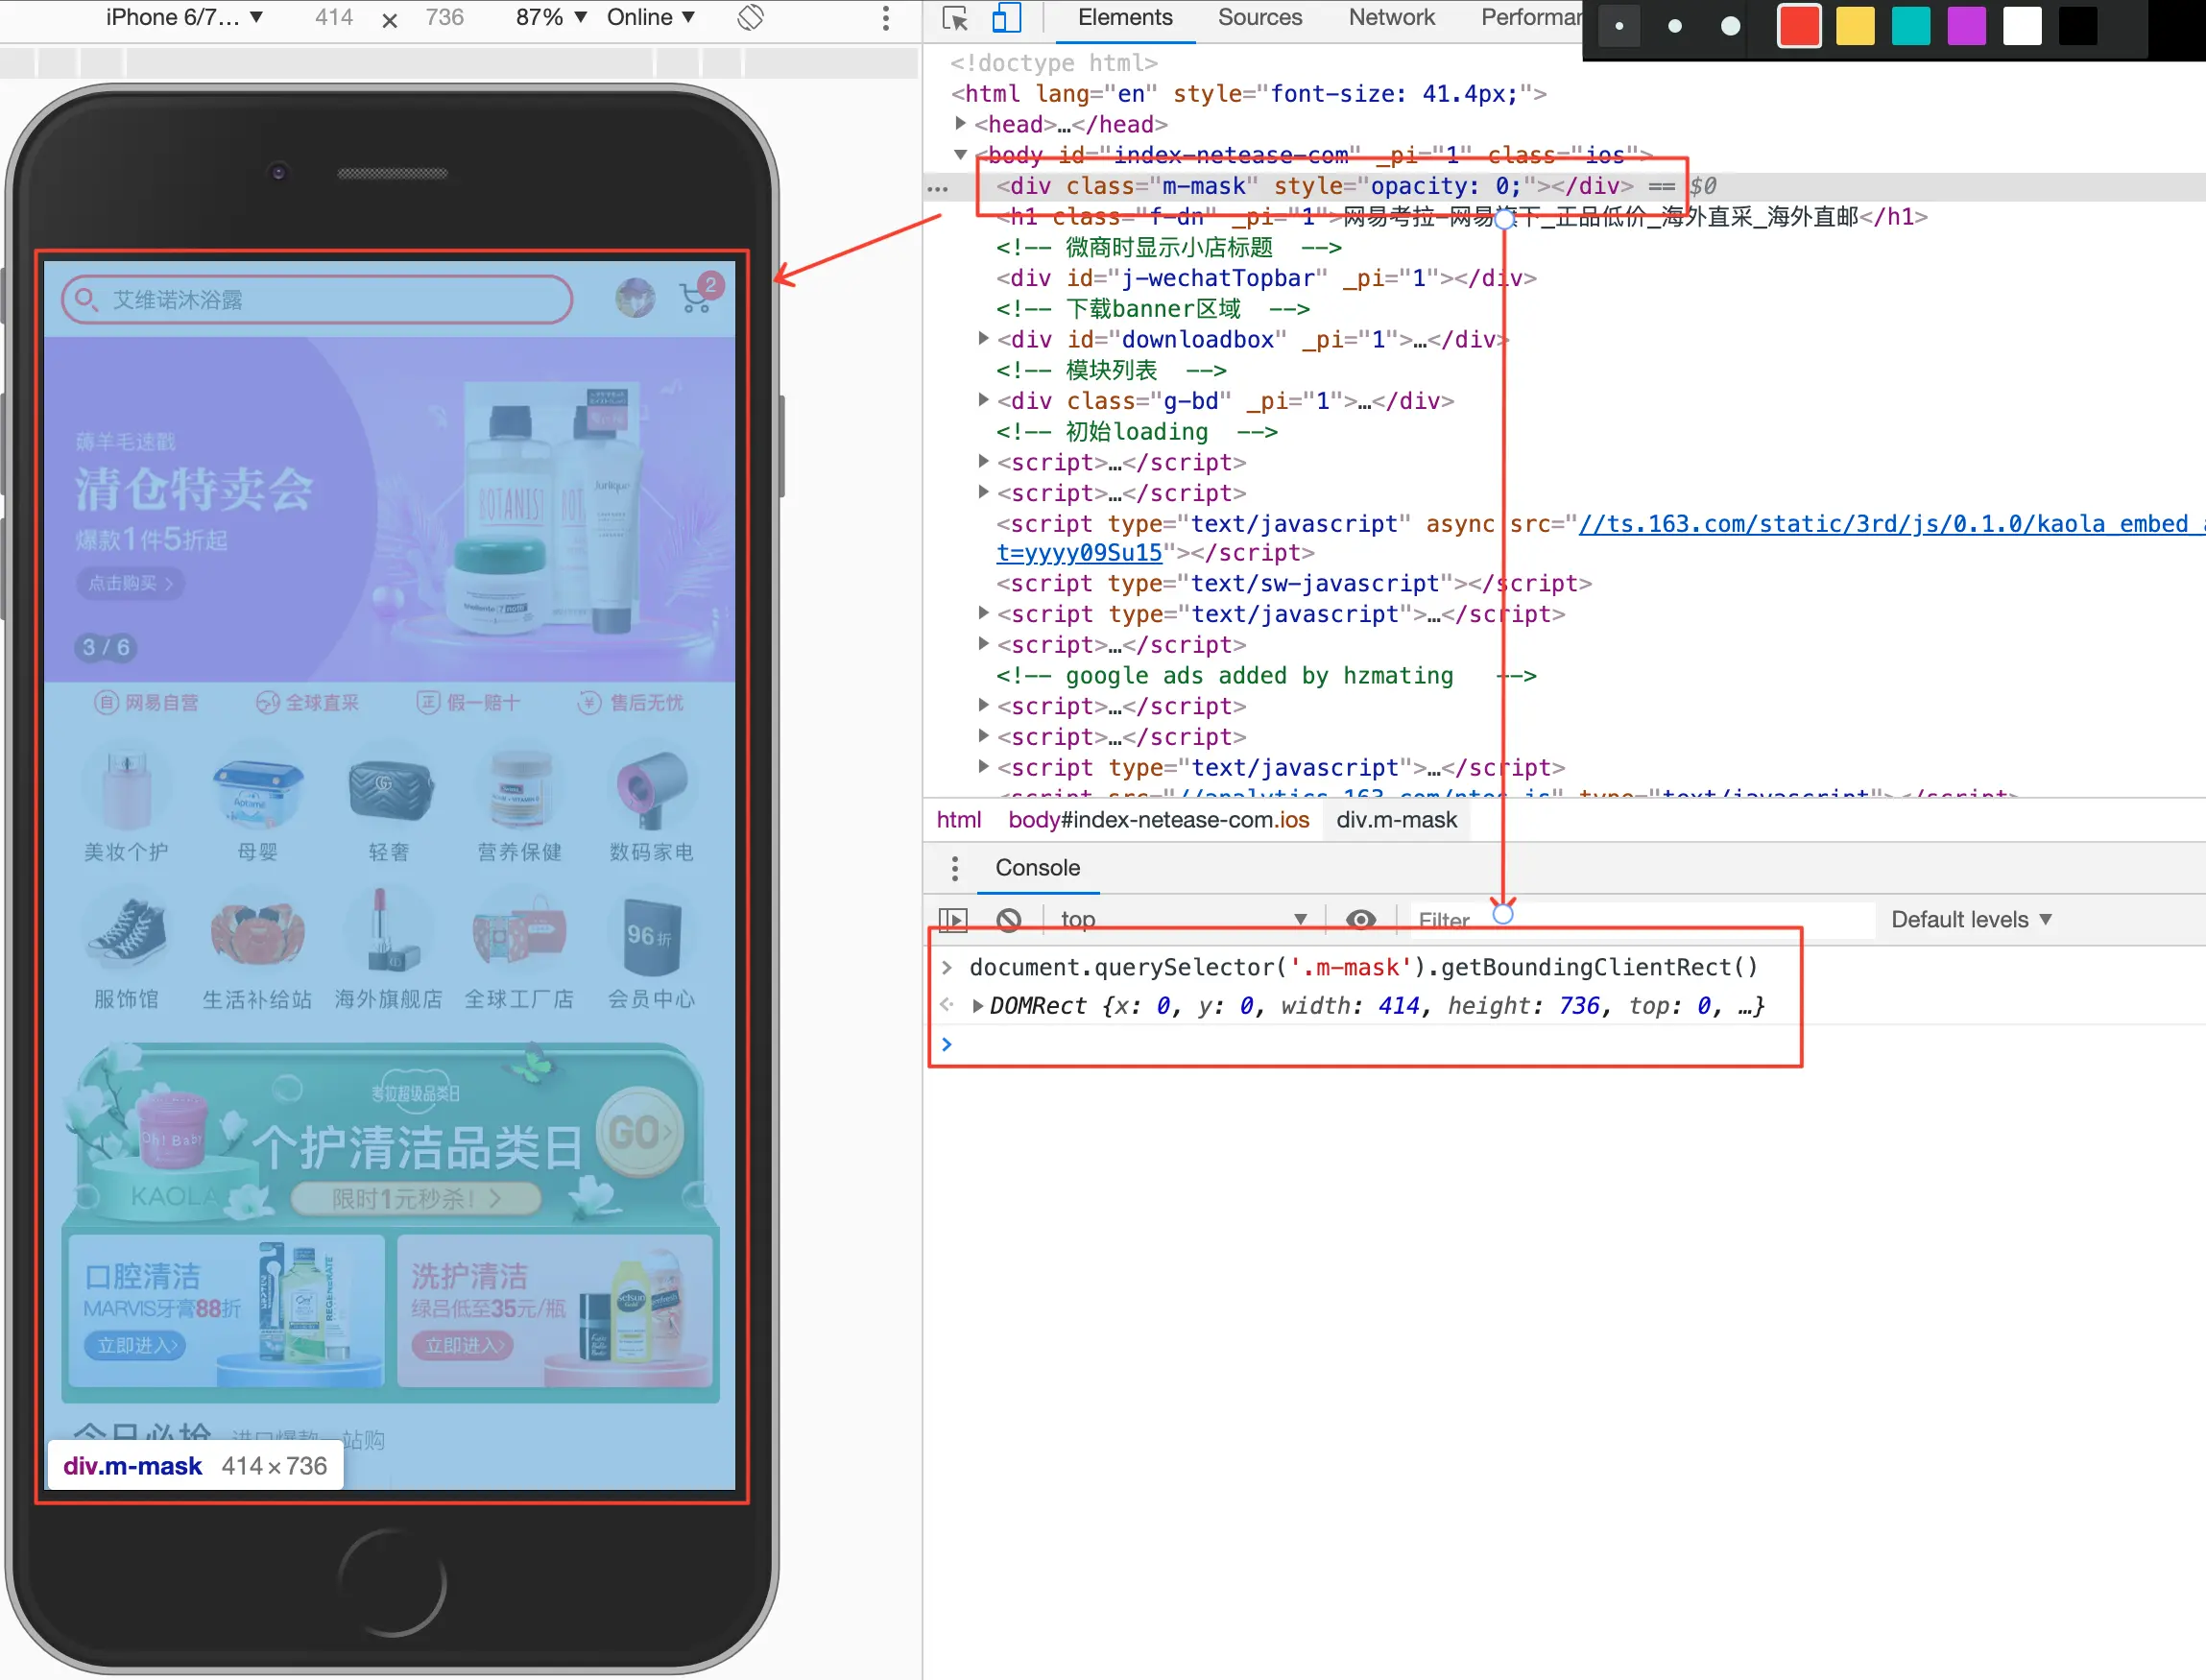The width and height of the screenshot is (2206, 1680).
Task: Tap the GO button on 个护清洁品类日 banner
Action: 640,1133
